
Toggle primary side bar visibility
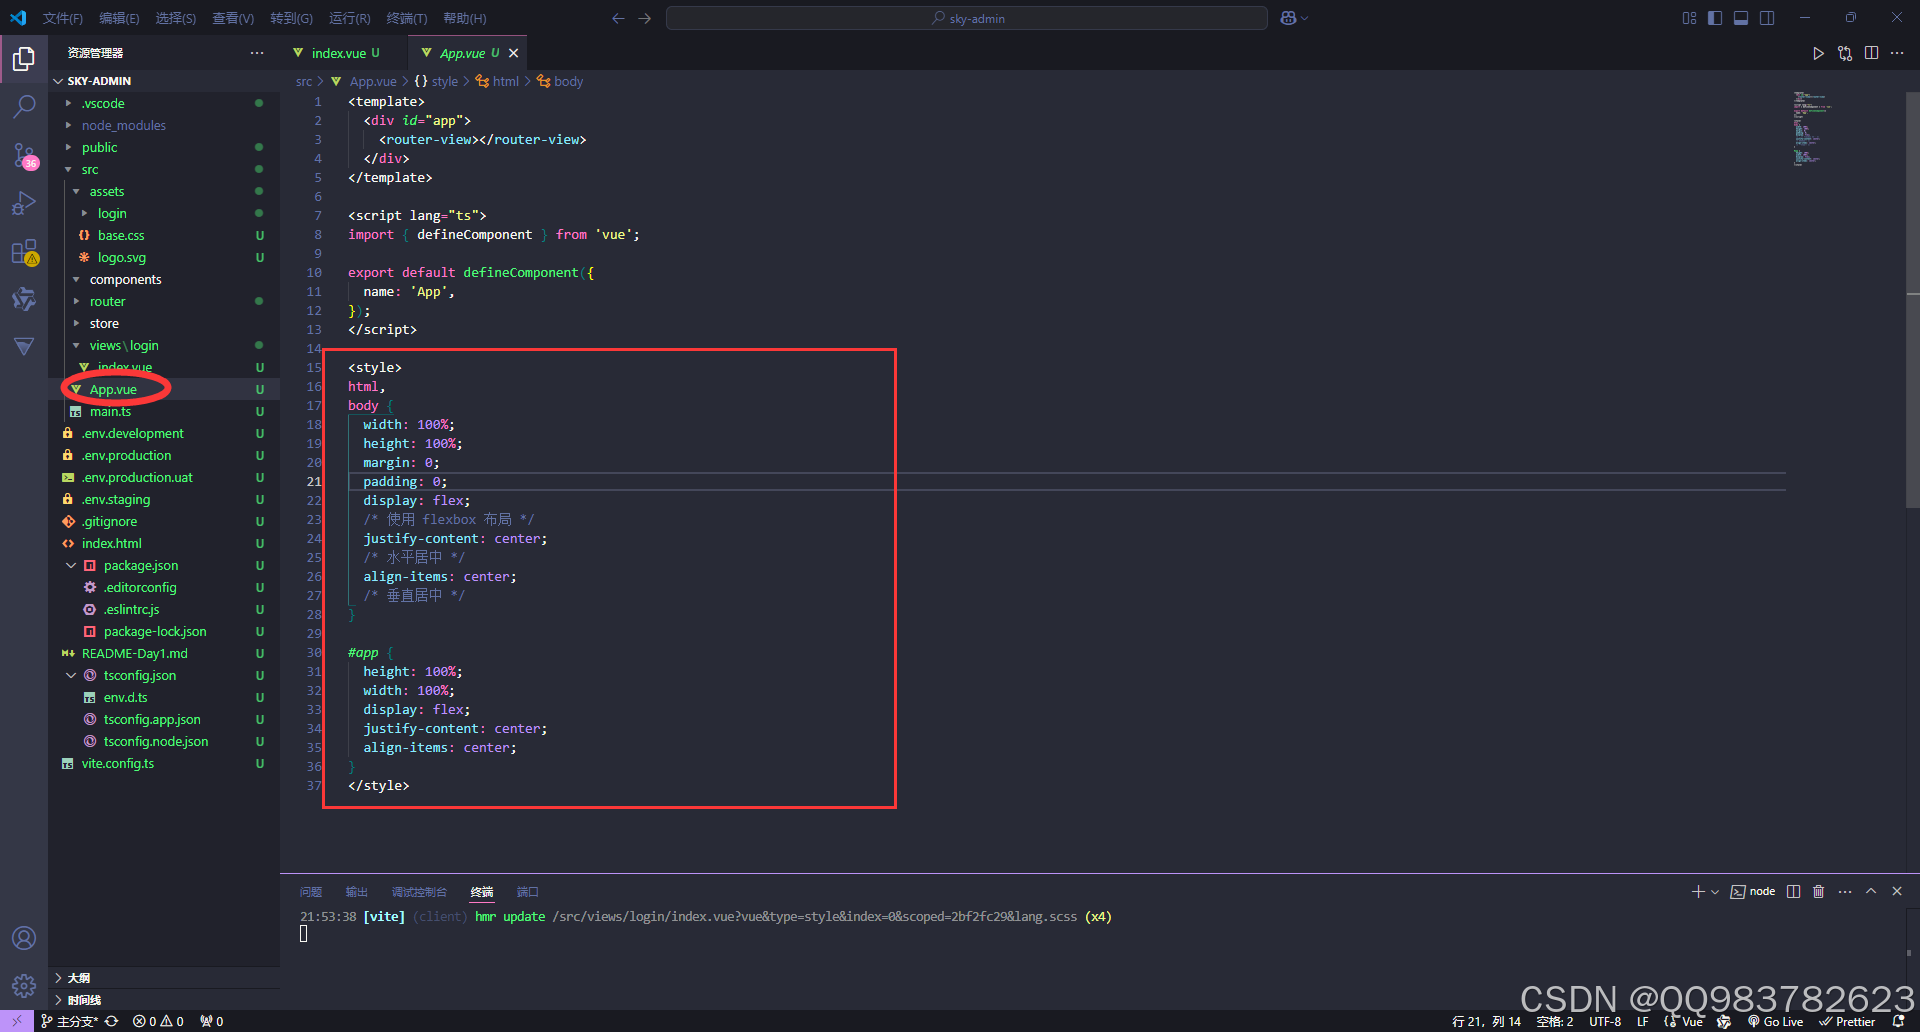pos(1715,18)
